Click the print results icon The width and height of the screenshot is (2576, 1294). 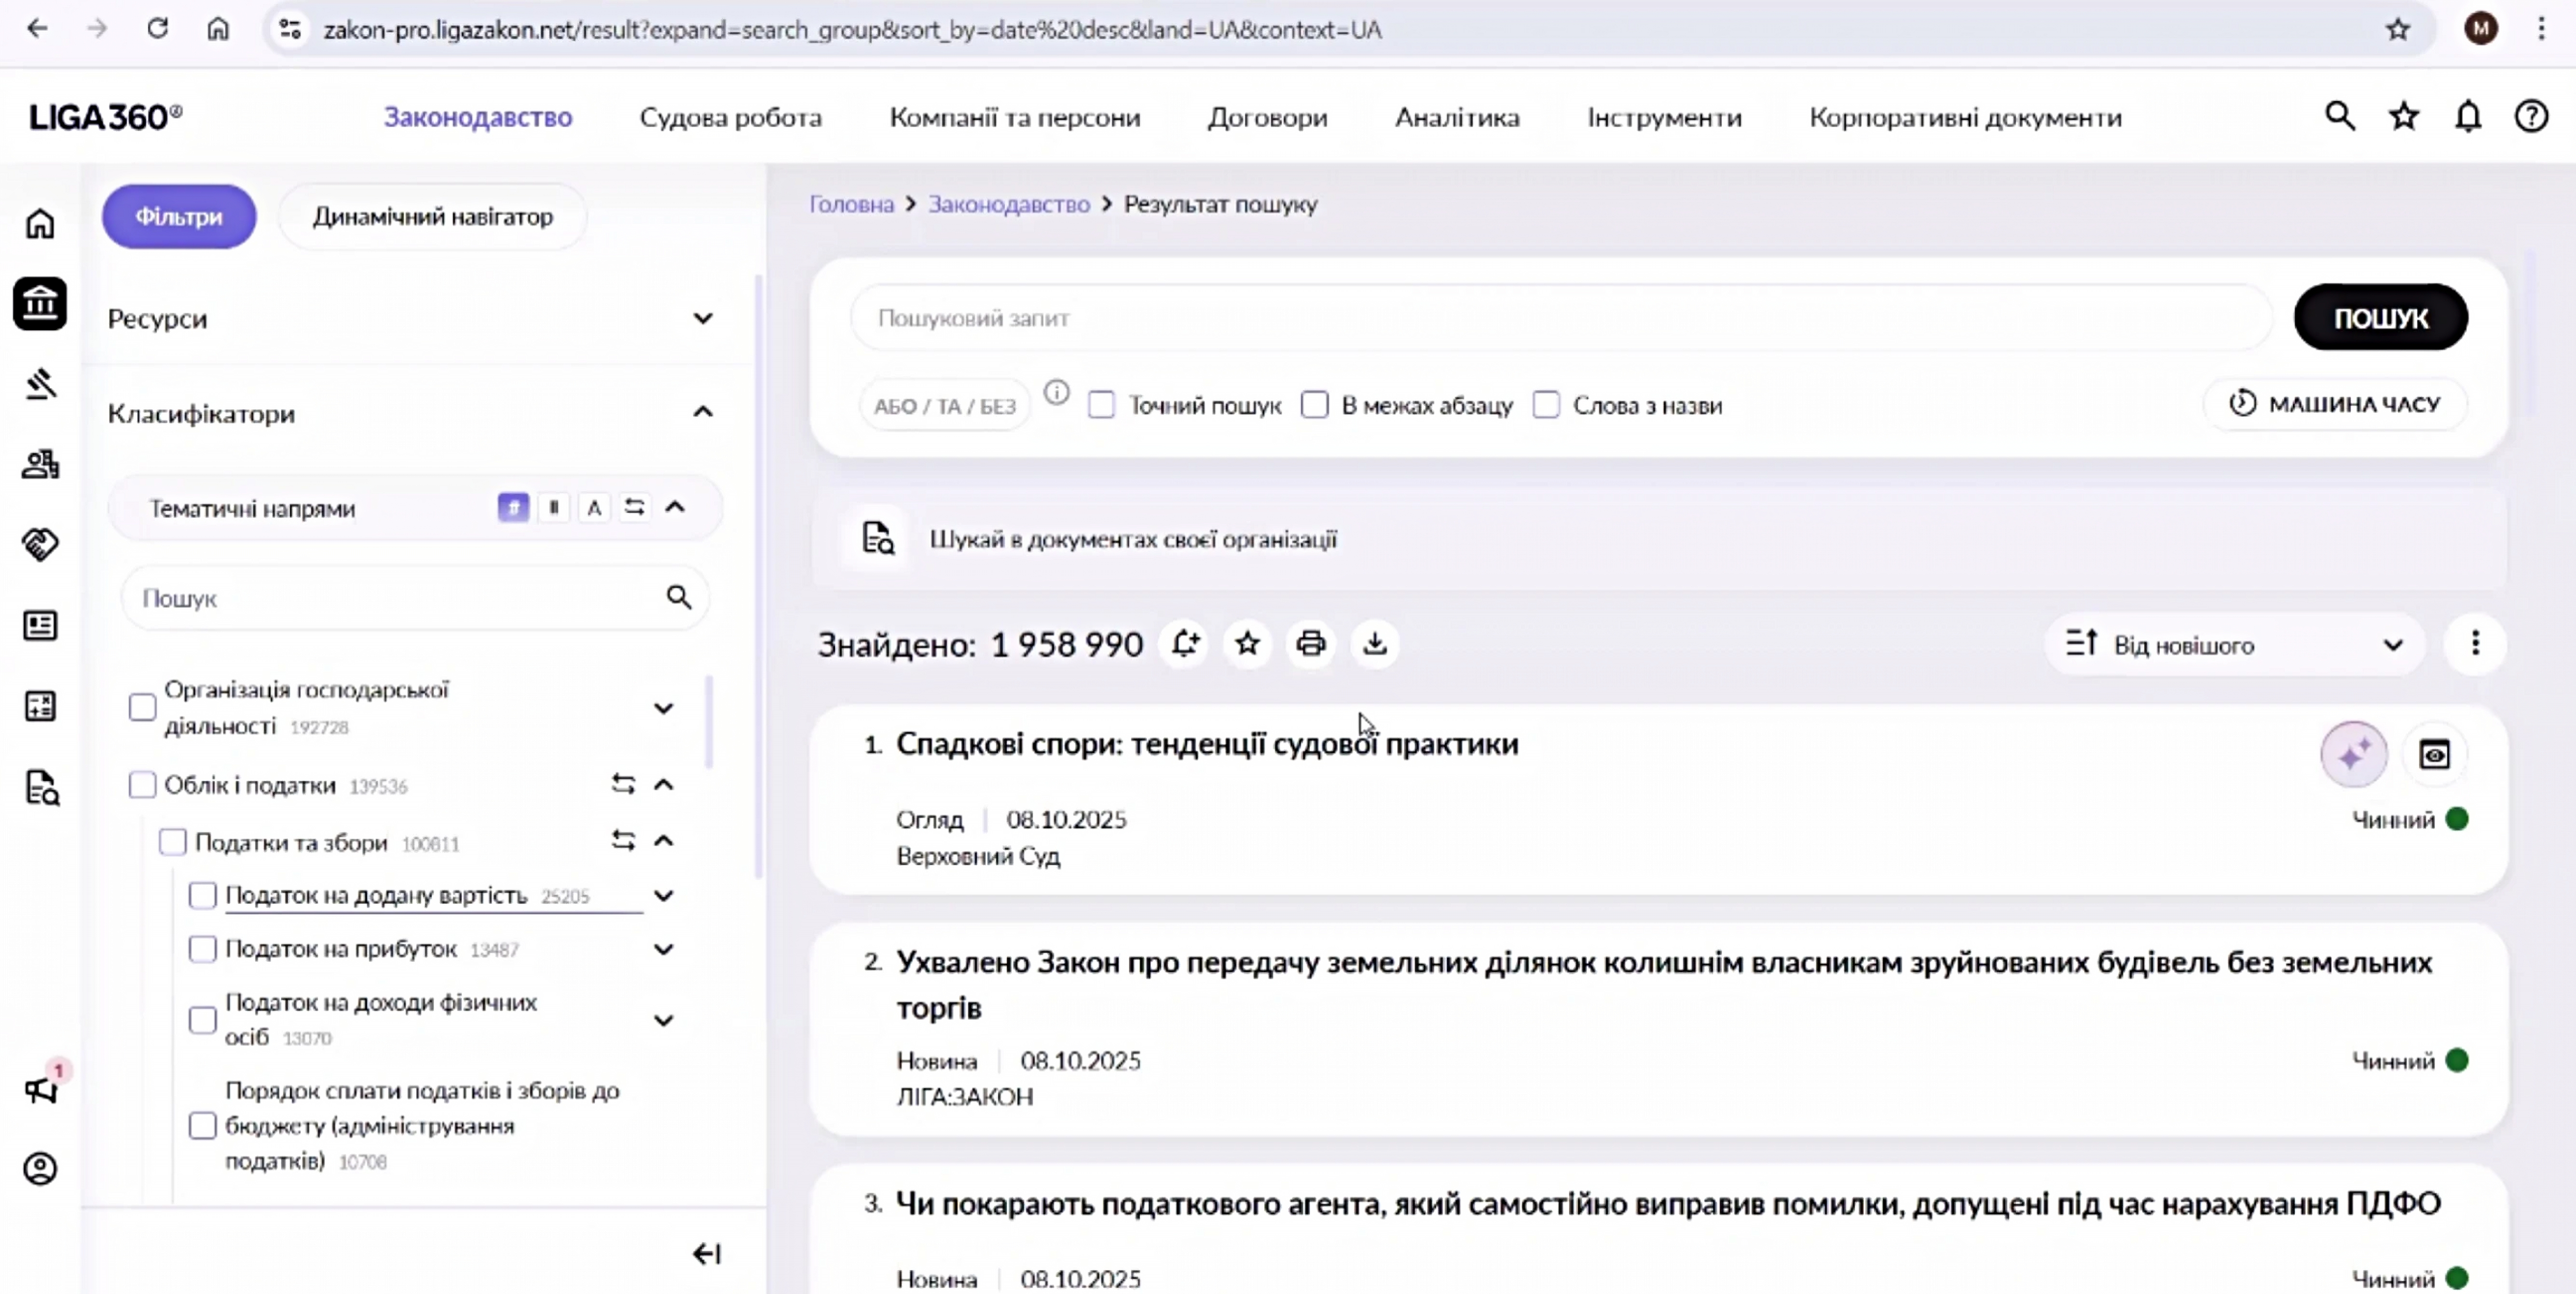pos(1310,644)
